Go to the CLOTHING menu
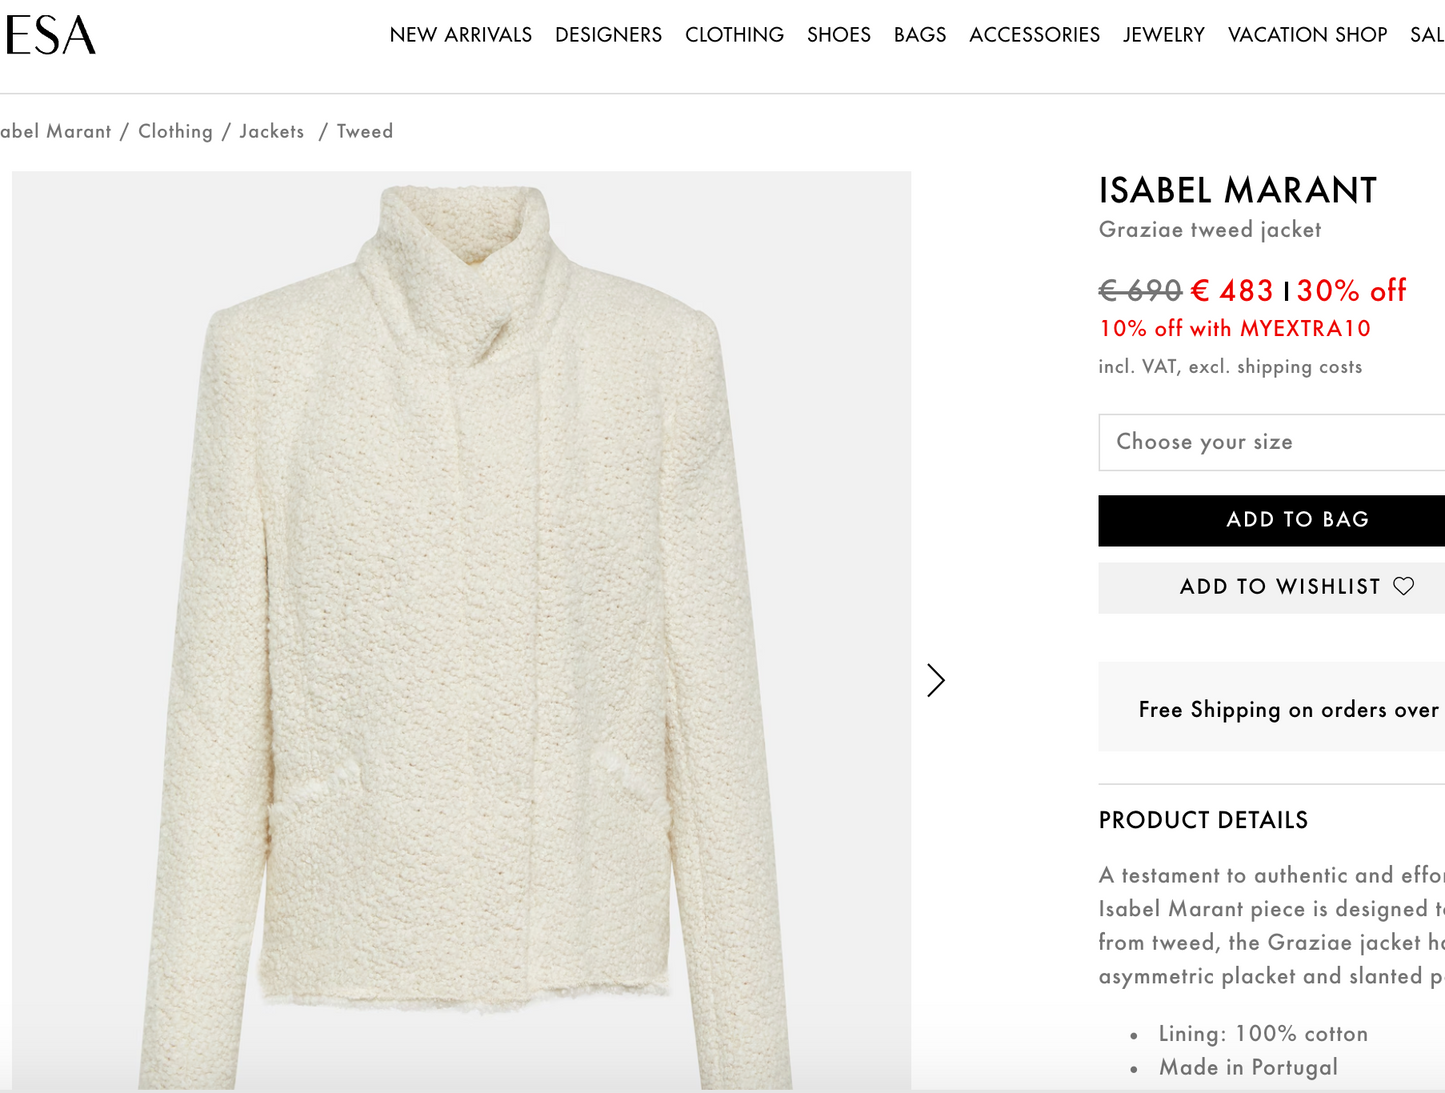Viewport: 1445px width, 1093px height. click(x=734, y=35)
